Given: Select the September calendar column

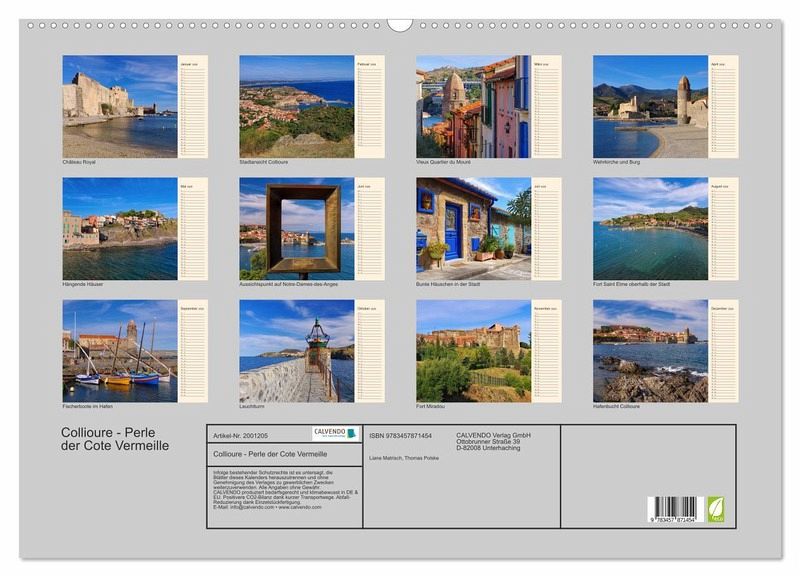Looking at the screenshot, I should pos(193,350).
